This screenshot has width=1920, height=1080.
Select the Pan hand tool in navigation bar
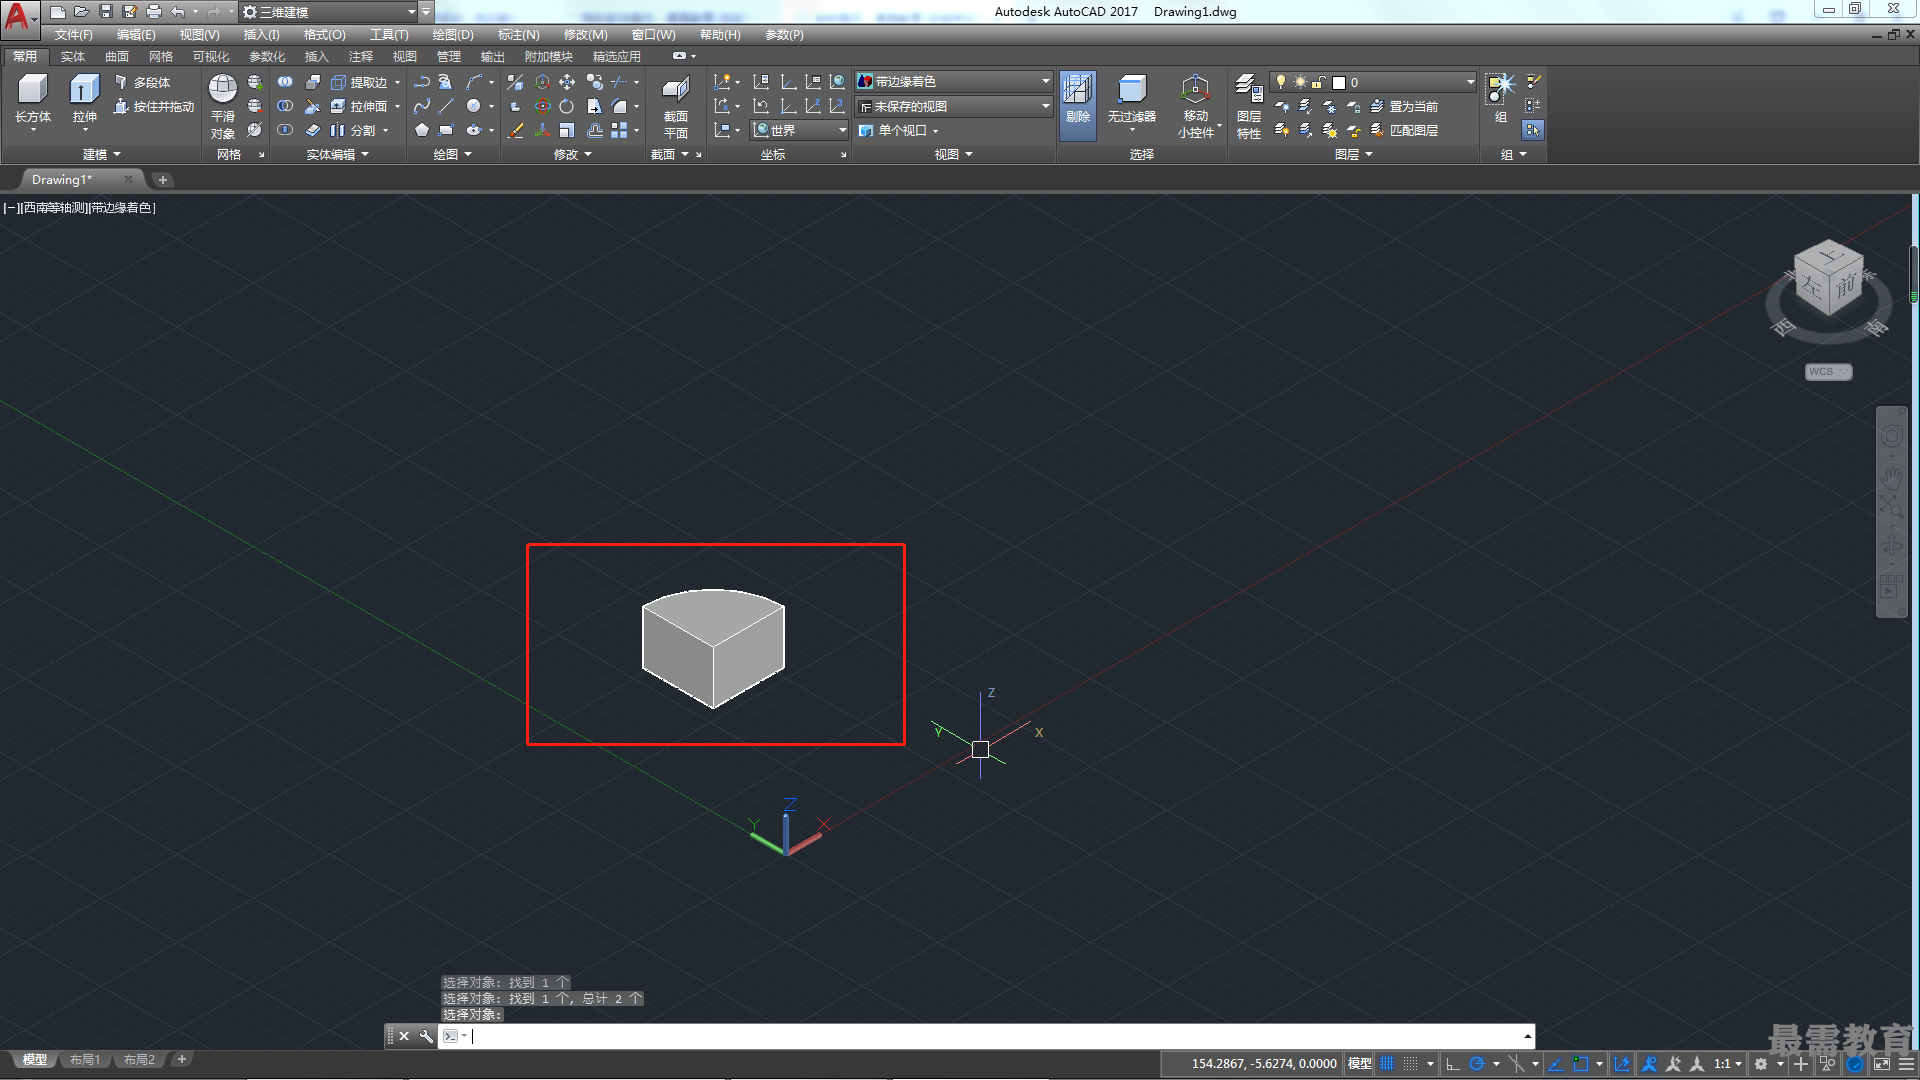coord(1890,477)
